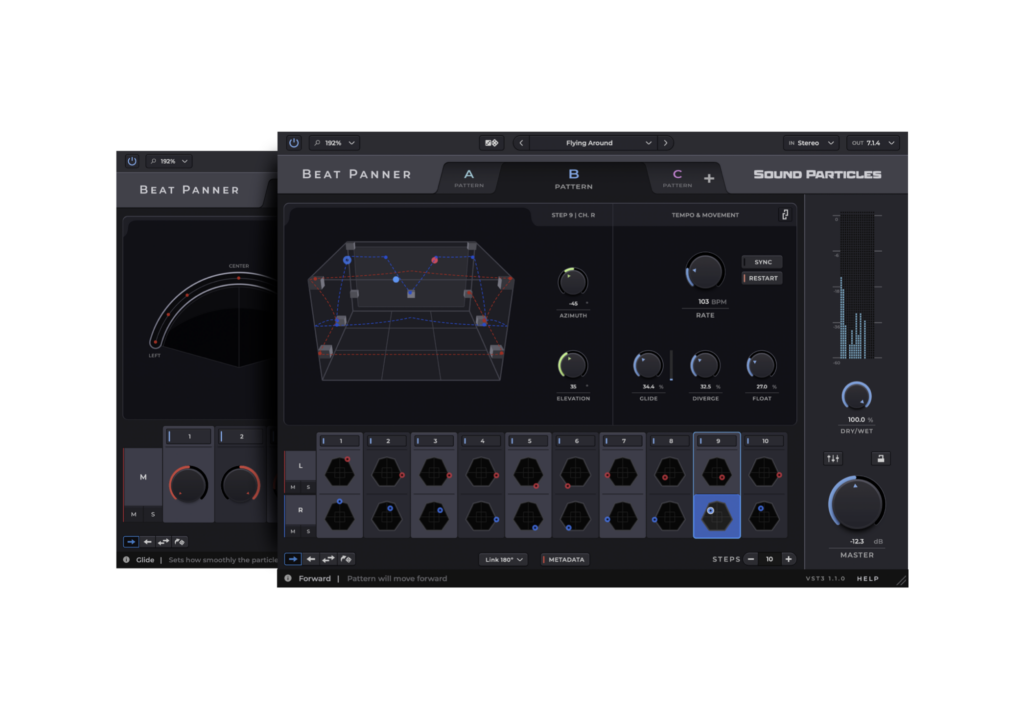
Task: Select Forward direction in the back window
Action: 131,542
